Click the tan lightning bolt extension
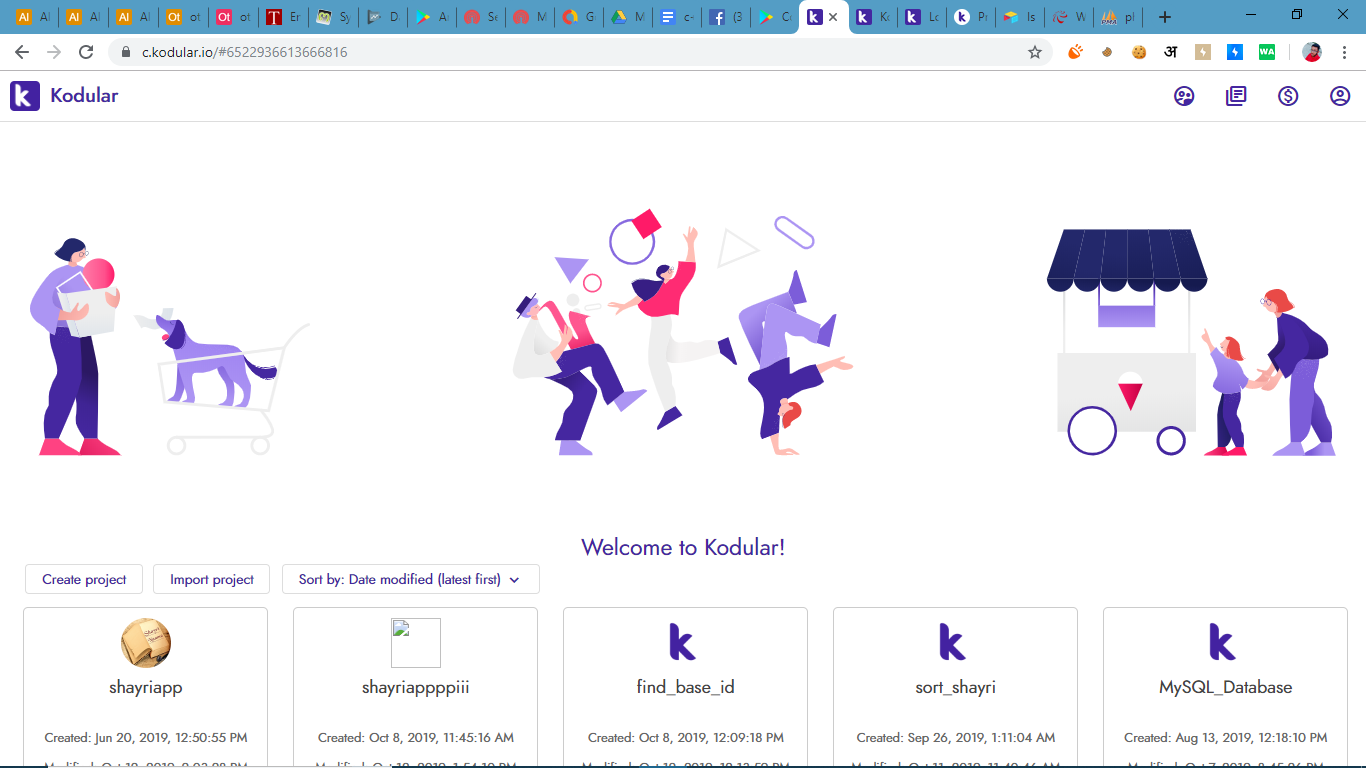This screenshot has height=768, width=1366. click(x=1203, y=52)
